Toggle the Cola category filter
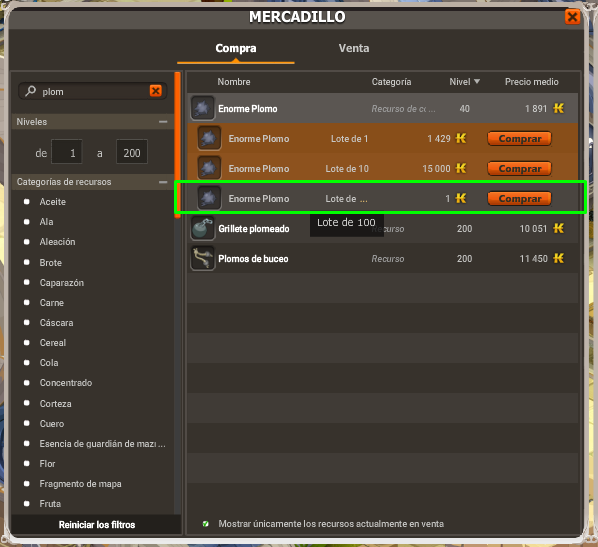 coord(27,363)
